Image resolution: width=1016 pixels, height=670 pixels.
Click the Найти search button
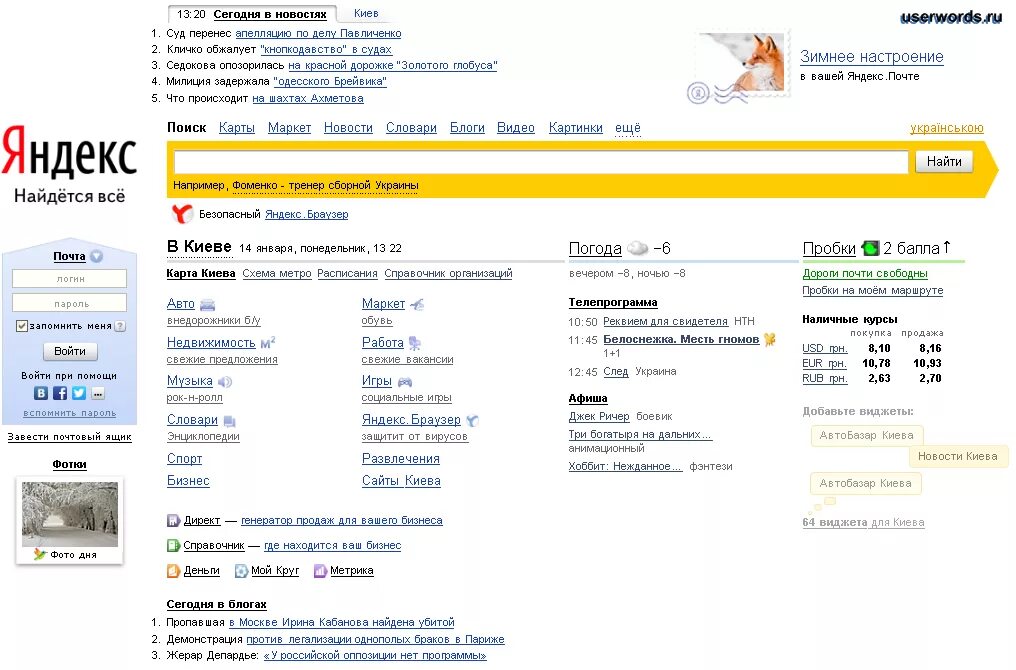tap(944, 161)
